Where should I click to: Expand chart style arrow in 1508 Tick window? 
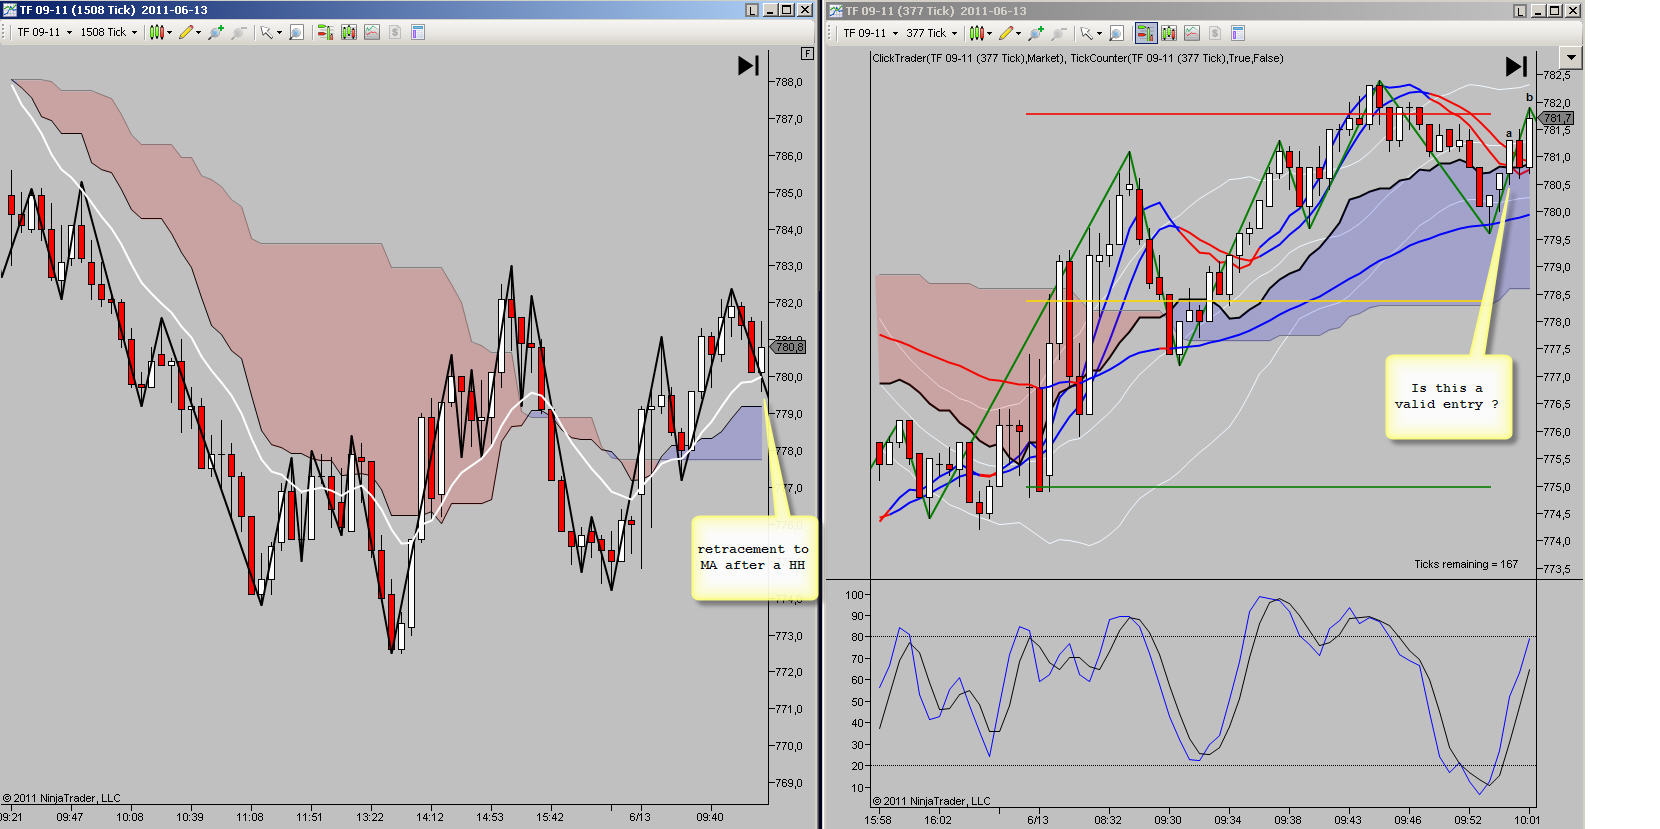(x=169, y=32)
